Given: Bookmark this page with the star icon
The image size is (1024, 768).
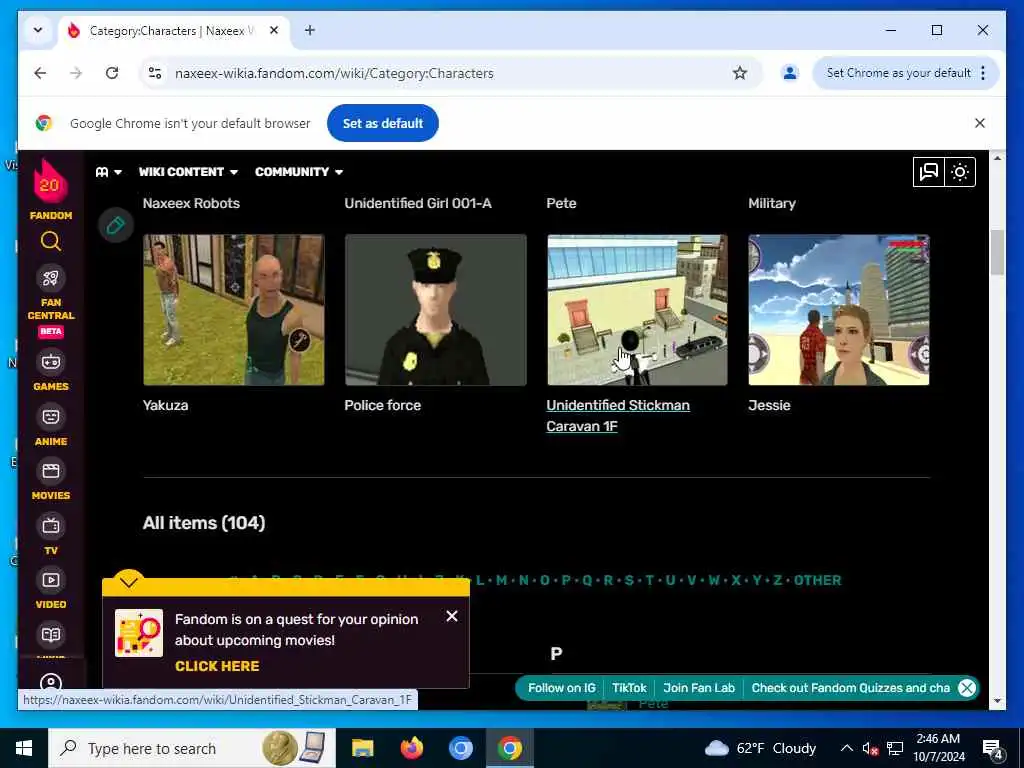Looking at the screenshot, I should [x=739, y=73].
